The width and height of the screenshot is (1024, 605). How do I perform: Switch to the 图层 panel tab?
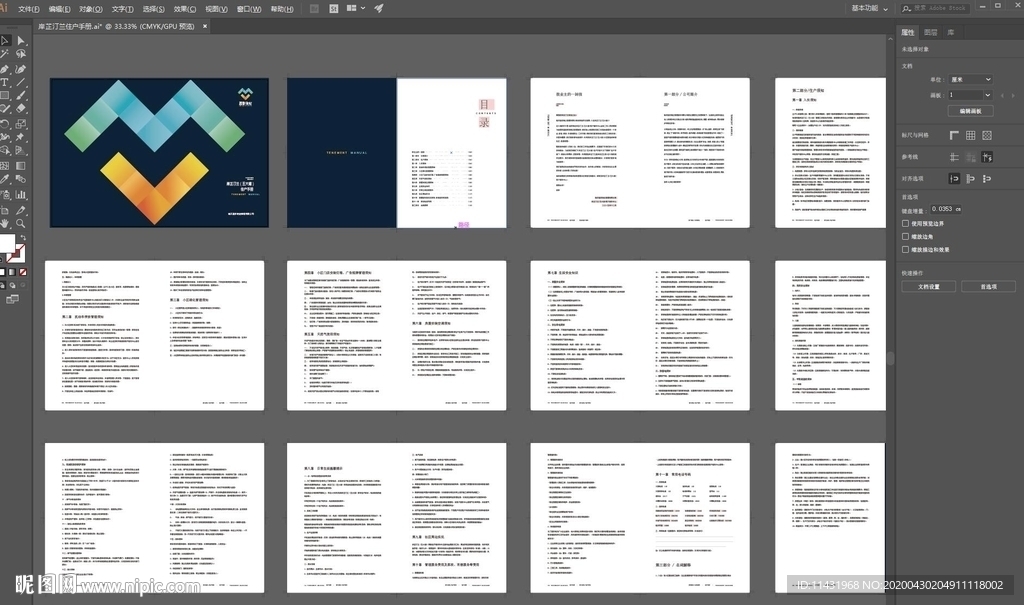[931, 32]
